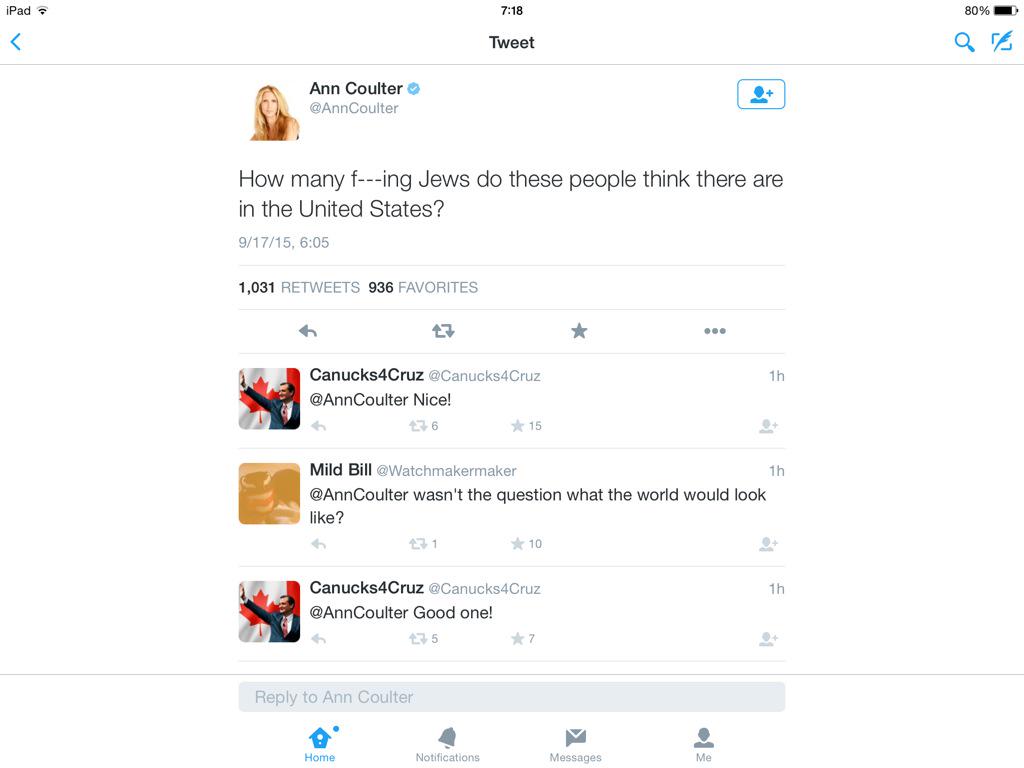Reply to the "Good one!" tweet
Viewport: 1024px width, 768px height.
tap(319, 639)
